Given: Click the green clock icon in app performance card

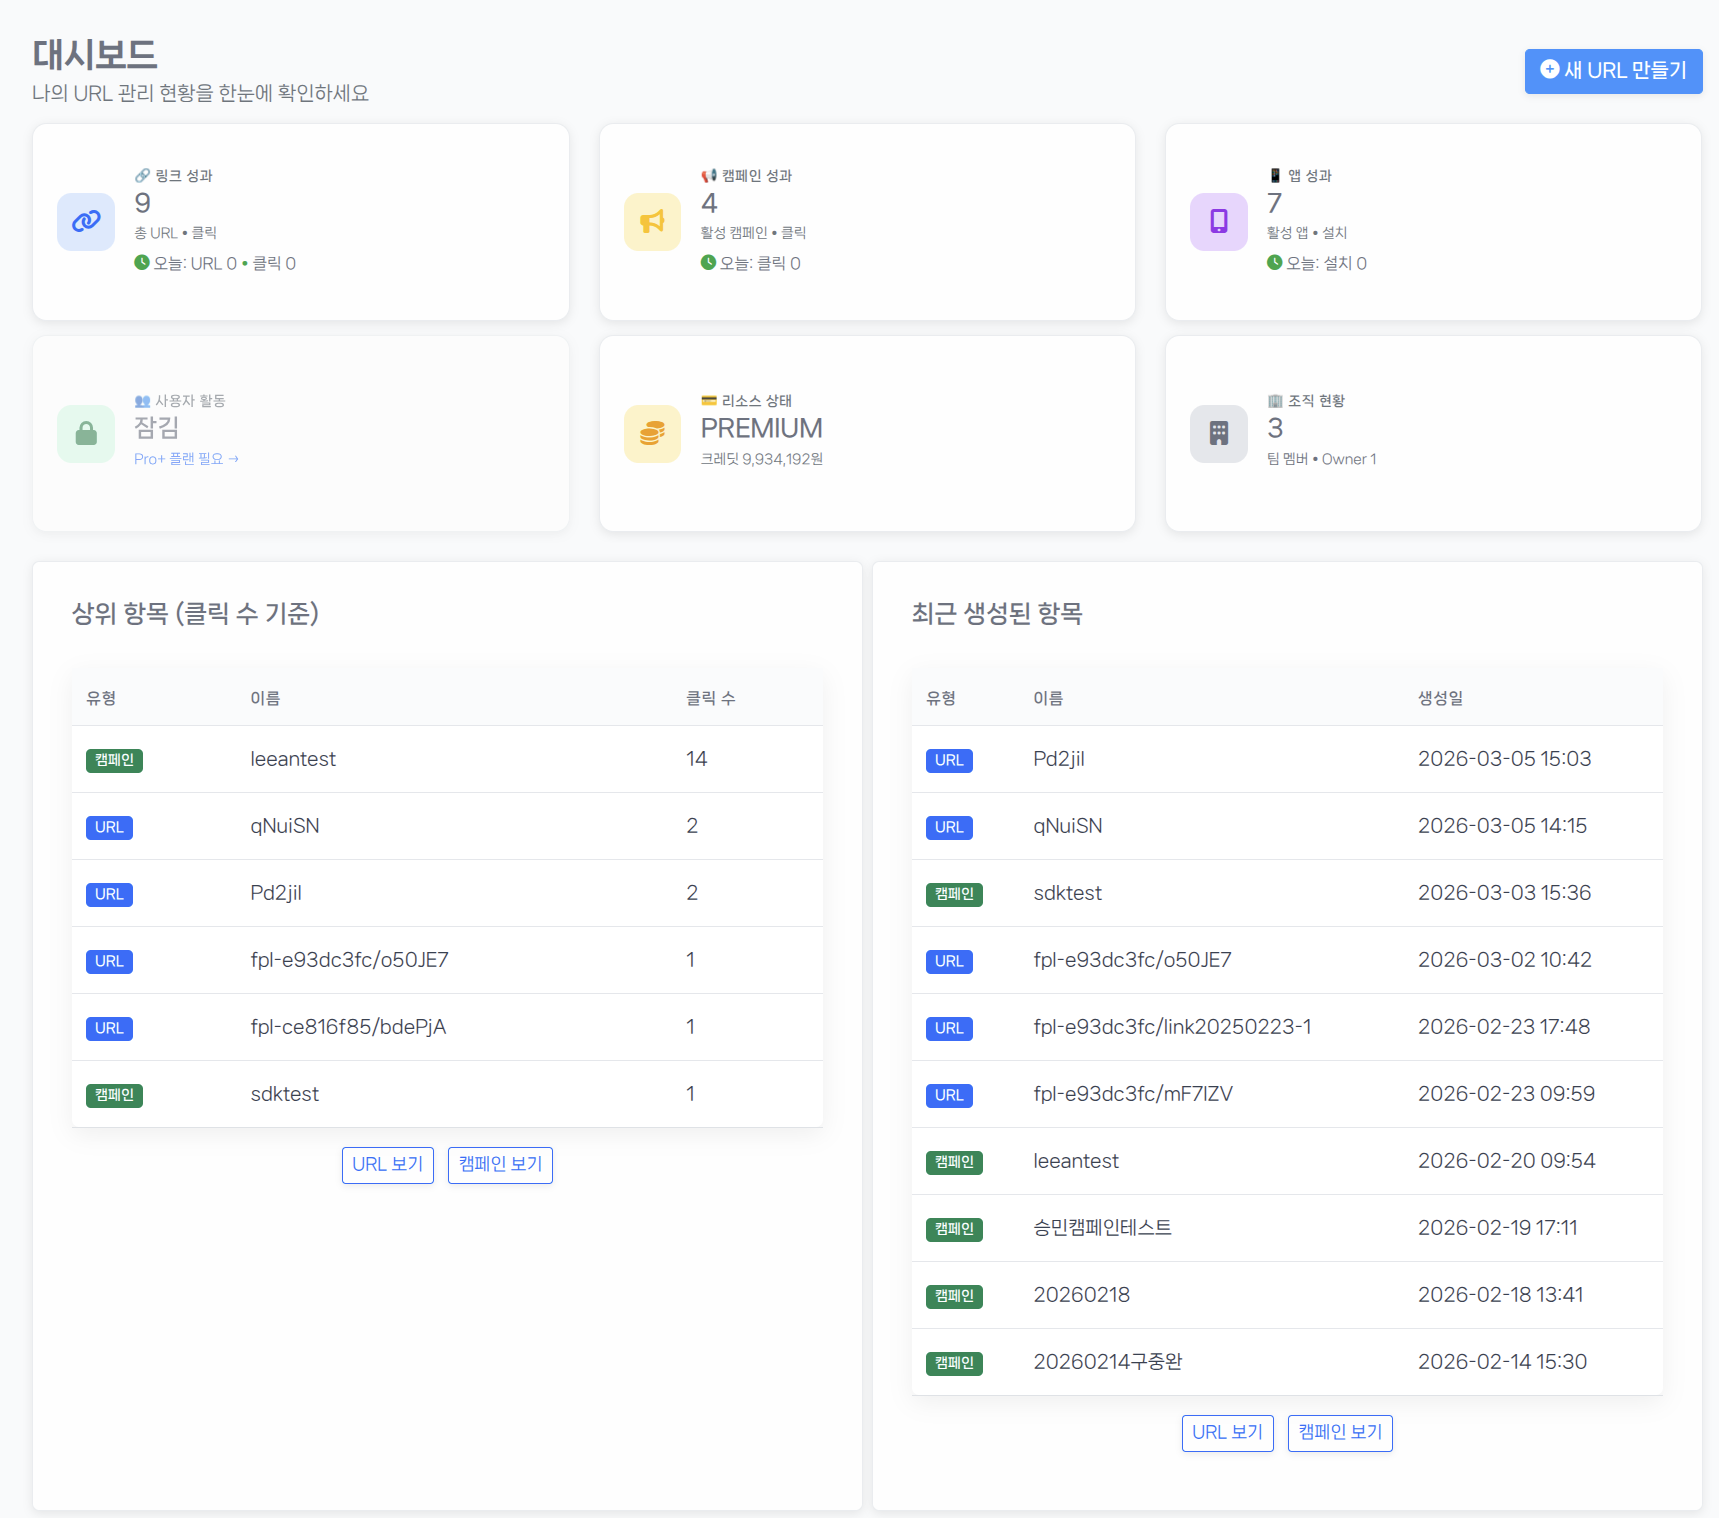Looking at the screenshot, I should tap(1274, 263).
